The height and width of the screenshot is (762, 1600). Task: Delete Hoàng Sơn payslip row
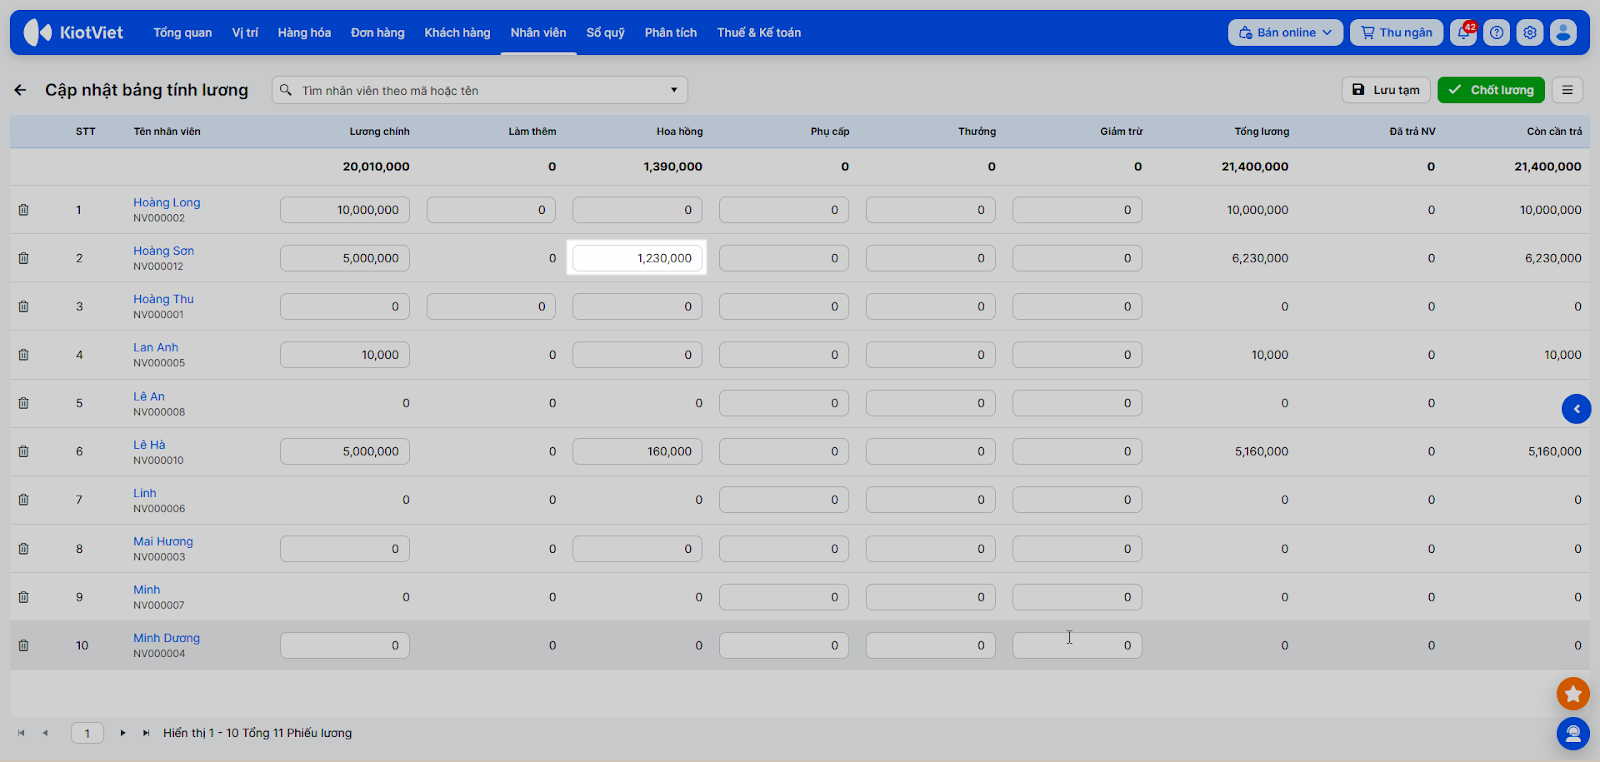tap(23, 258)
